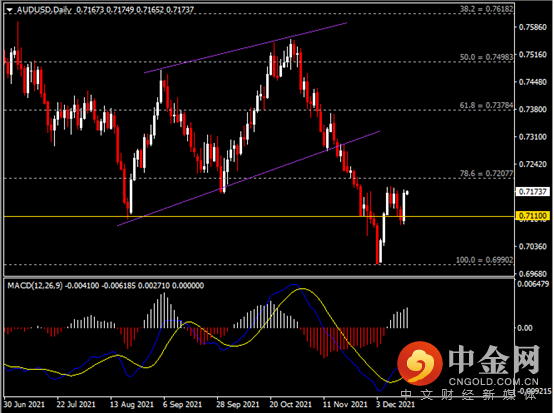Screen dimensions: 554x413
Task: Click the 0.75860 price scale value
Action: tap(532, 27)
